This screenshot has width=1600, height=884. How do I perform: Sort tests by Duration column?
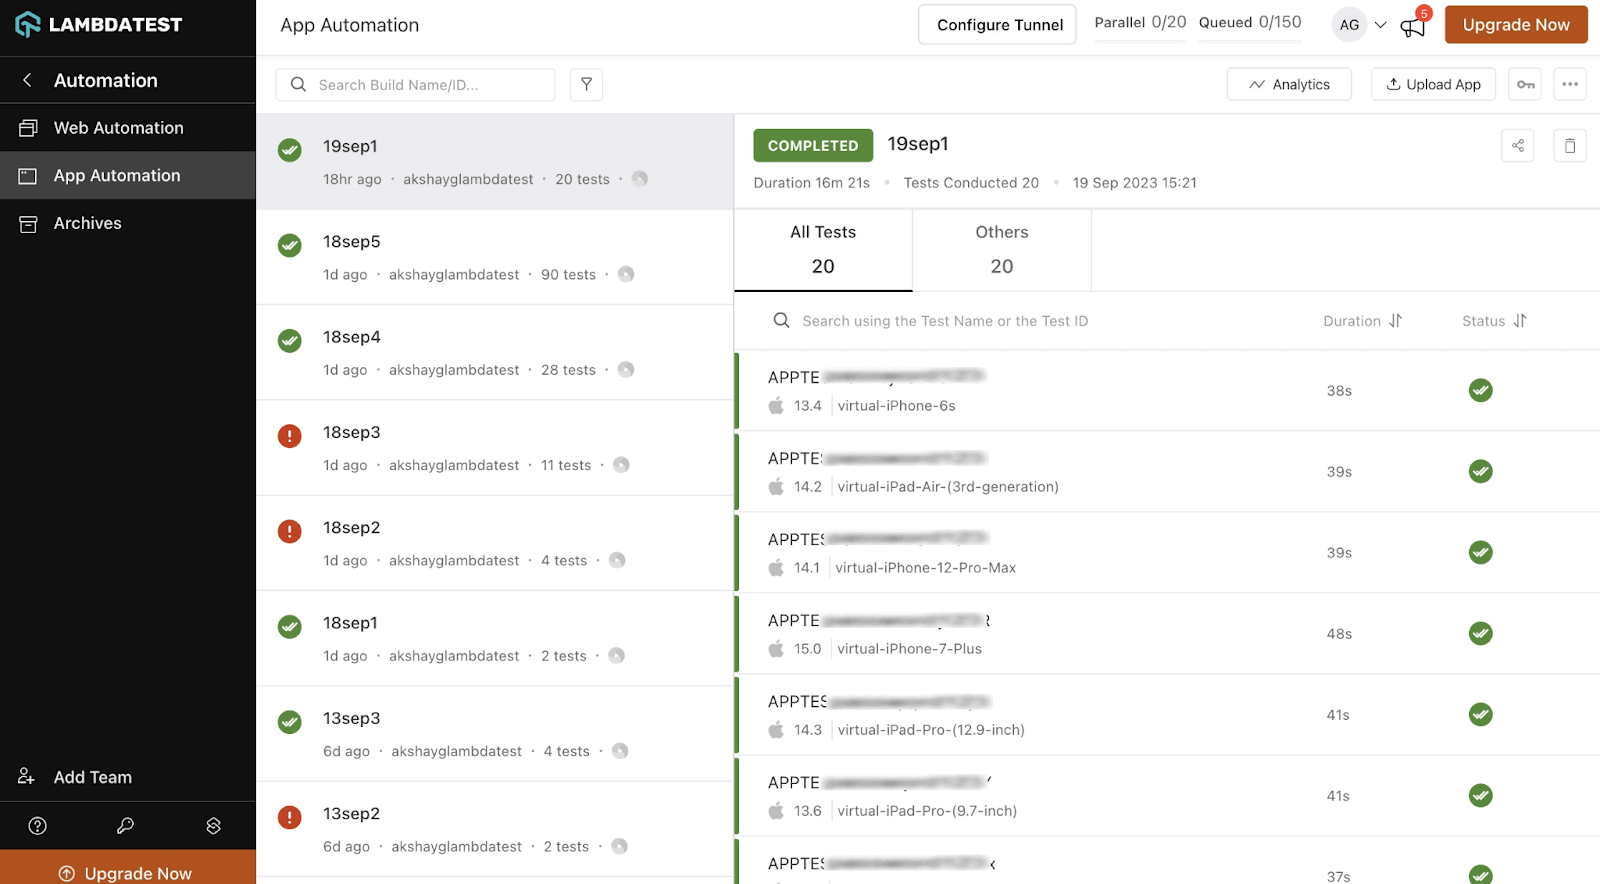(x=1362, y=321)
